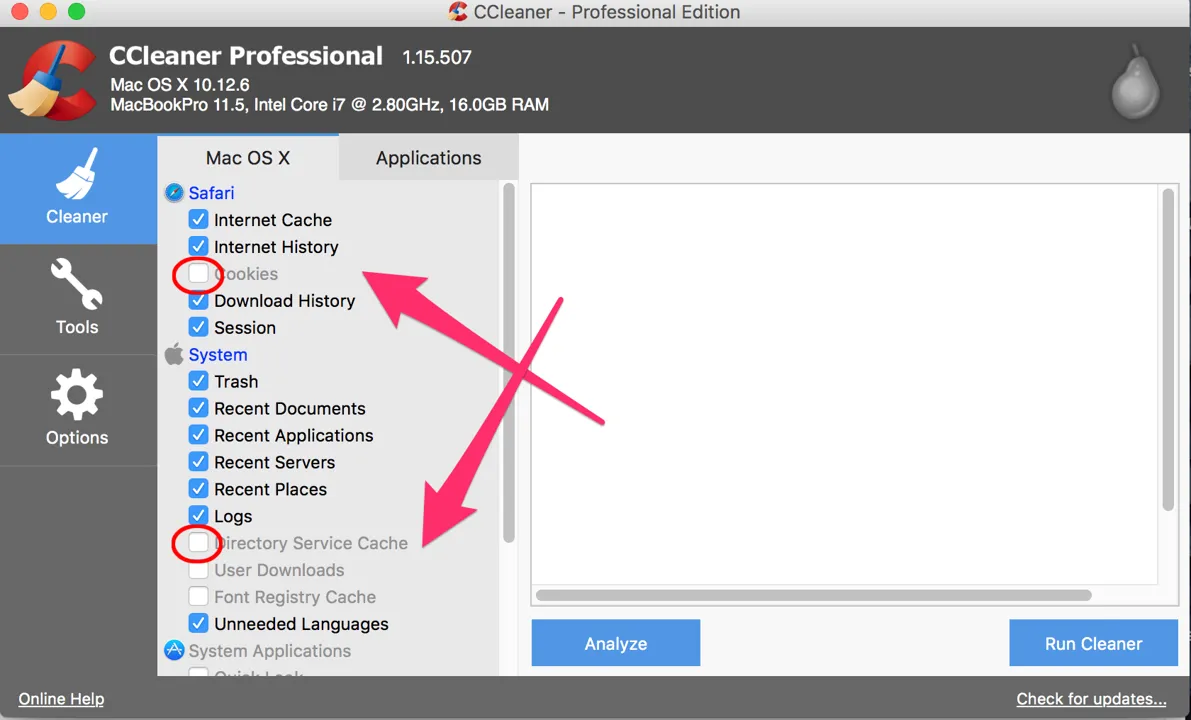Select System Applications category heading
1191x720 pixels.
point(270,651)
